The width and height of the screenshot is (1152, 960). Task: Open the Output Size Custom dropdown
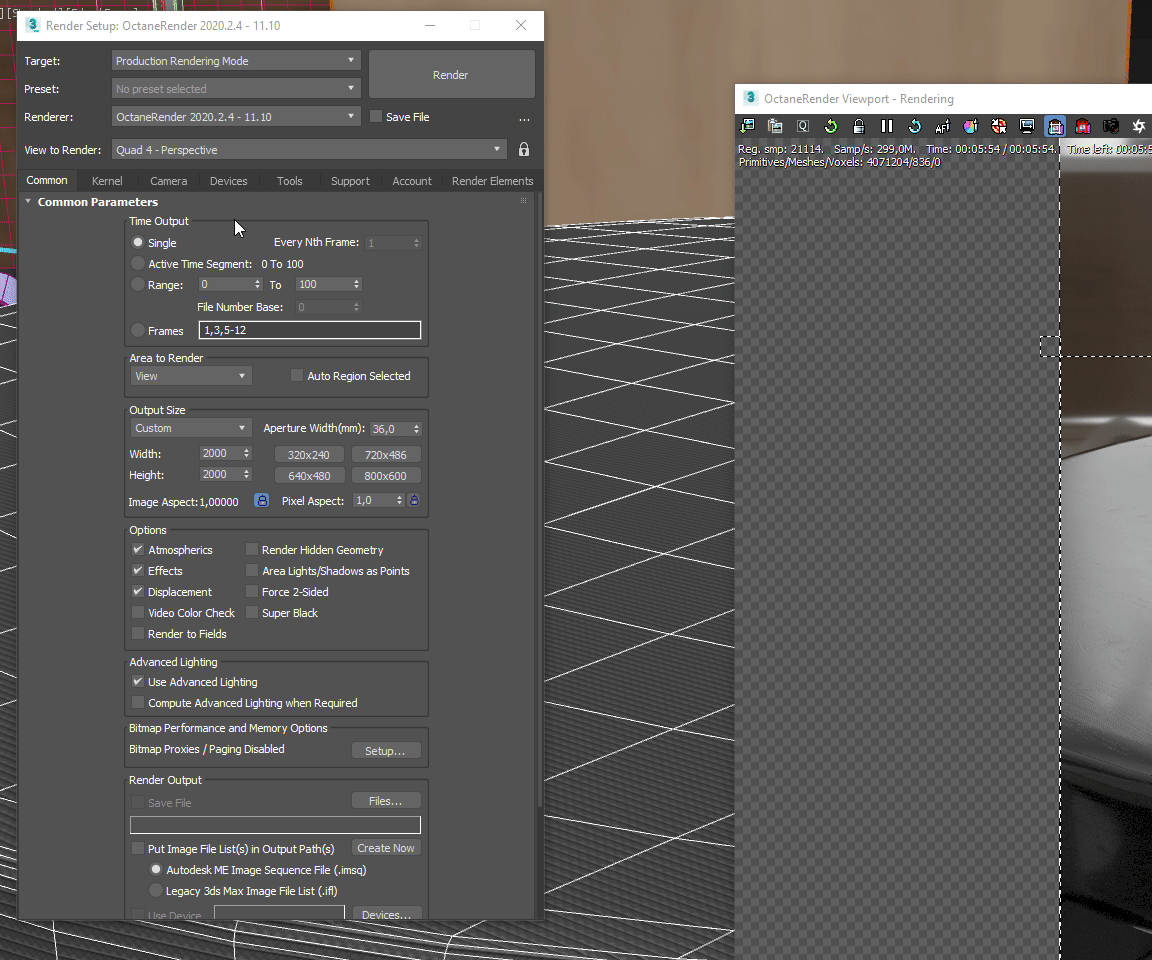coord(191,428)
